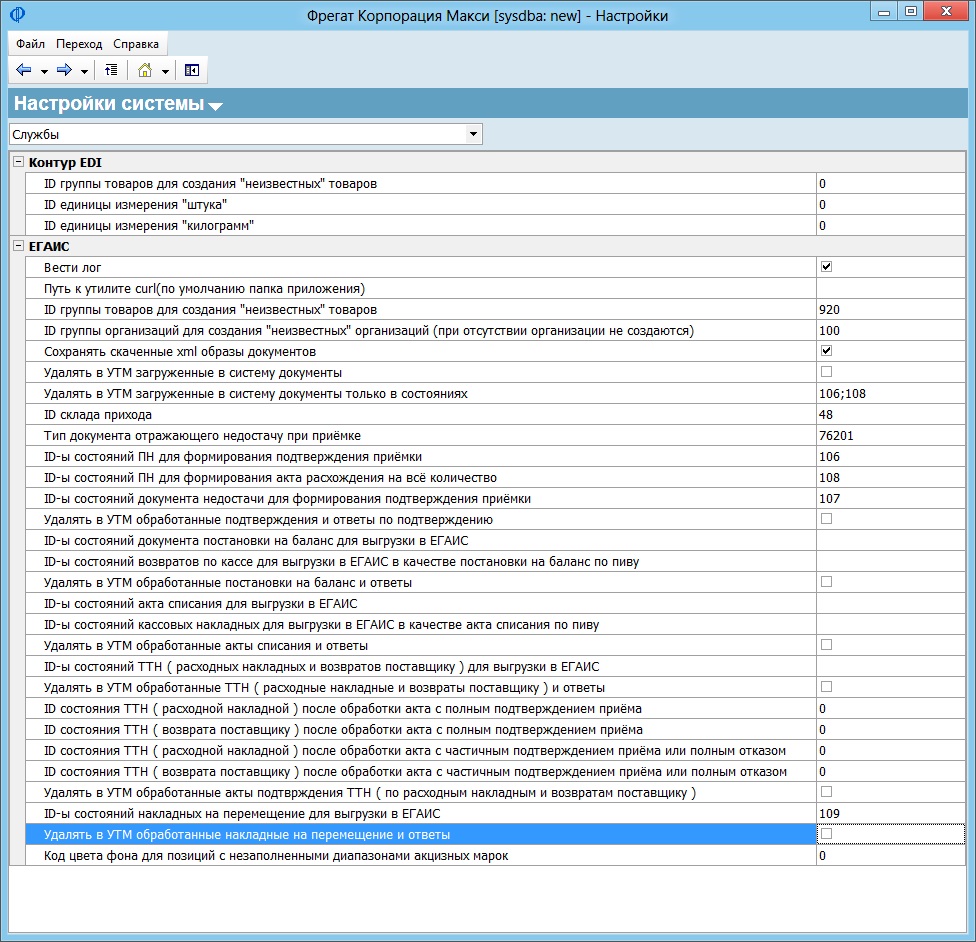This screenshot has height=942, width=976.
Task: Click value 107 for недостачи document states
Action: [x=891, y=498]
